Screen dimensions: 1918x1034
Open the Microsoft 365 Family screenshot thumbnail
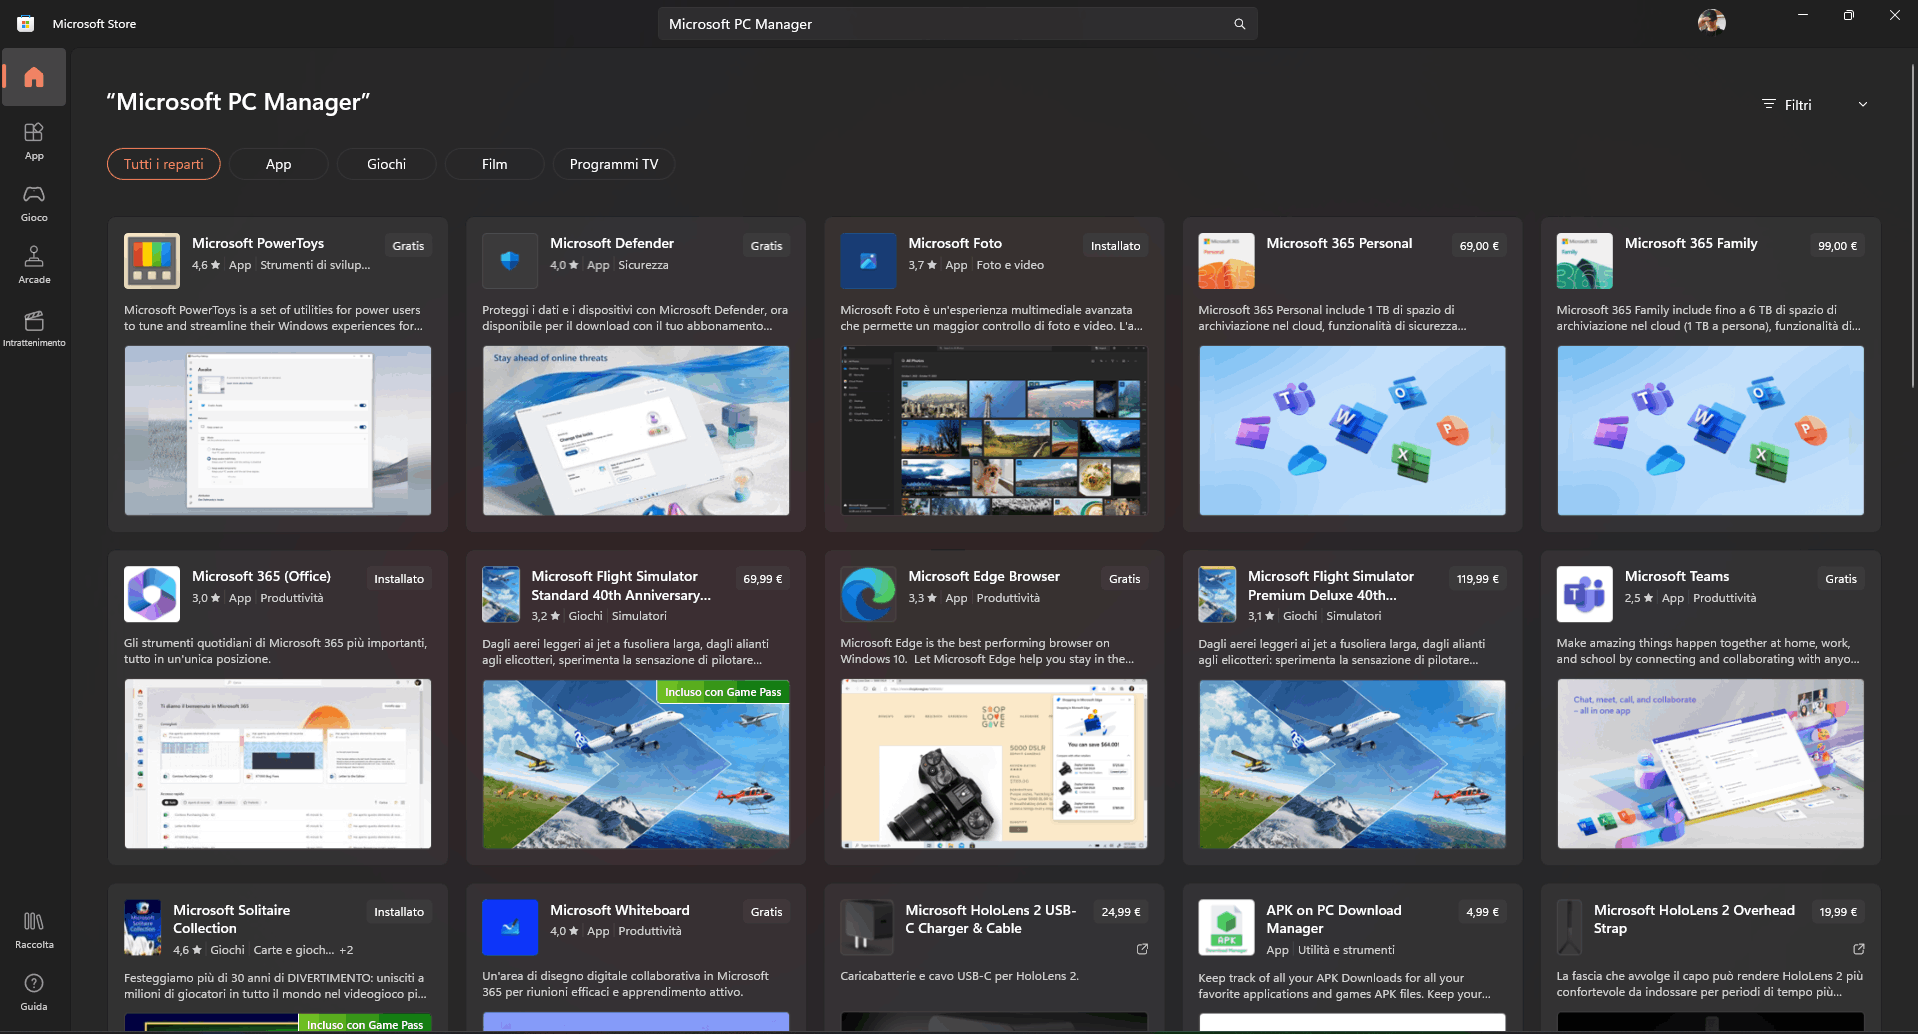(x=1710, y=431)
